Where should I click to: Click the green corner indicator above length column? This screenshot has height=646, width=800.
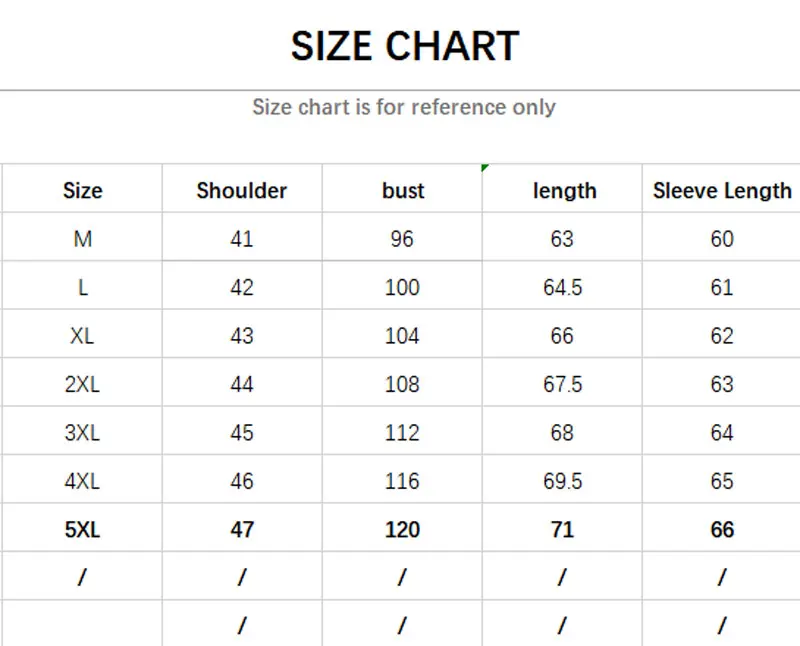click(x=485, y=167)
